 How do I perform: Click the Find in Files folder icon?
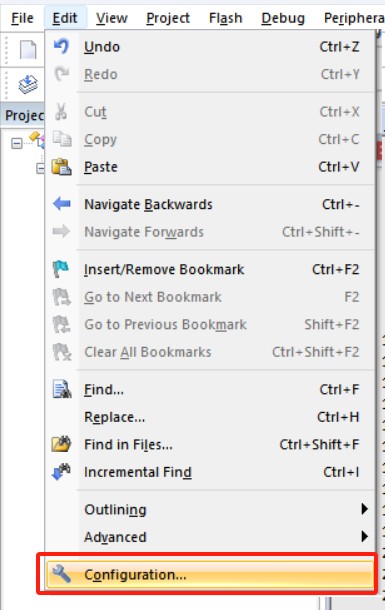[x=61, y=444]
